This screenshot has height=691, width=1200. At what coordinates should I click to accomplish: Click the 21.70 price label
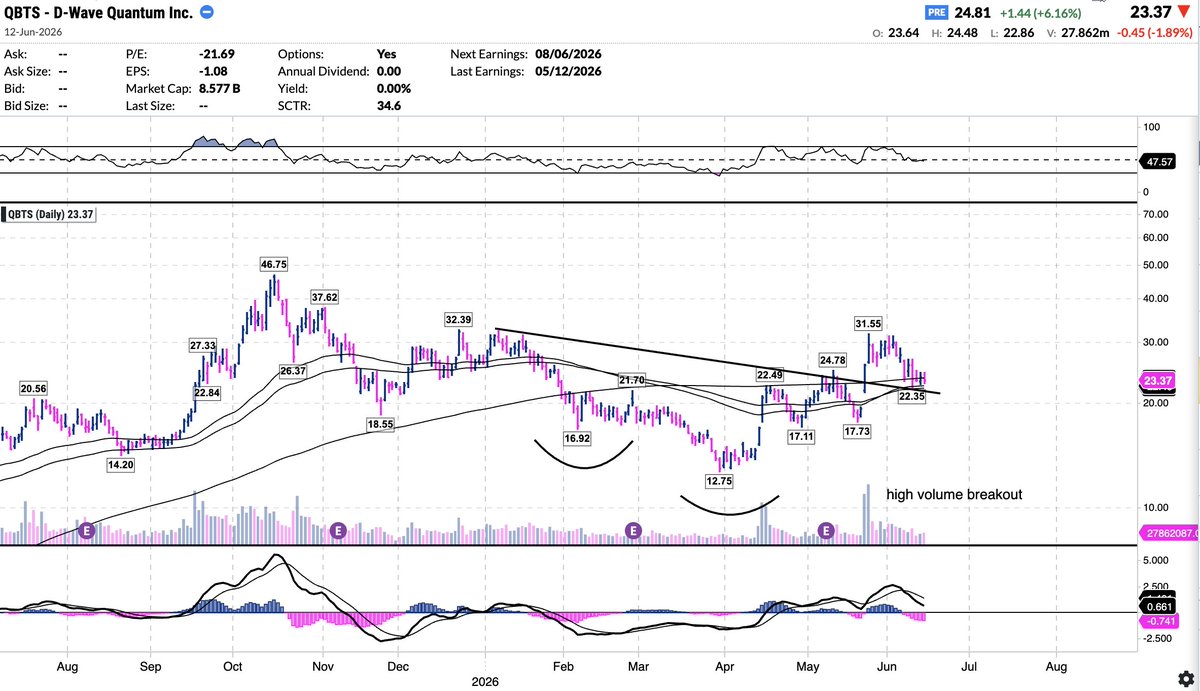coord(632,380)
